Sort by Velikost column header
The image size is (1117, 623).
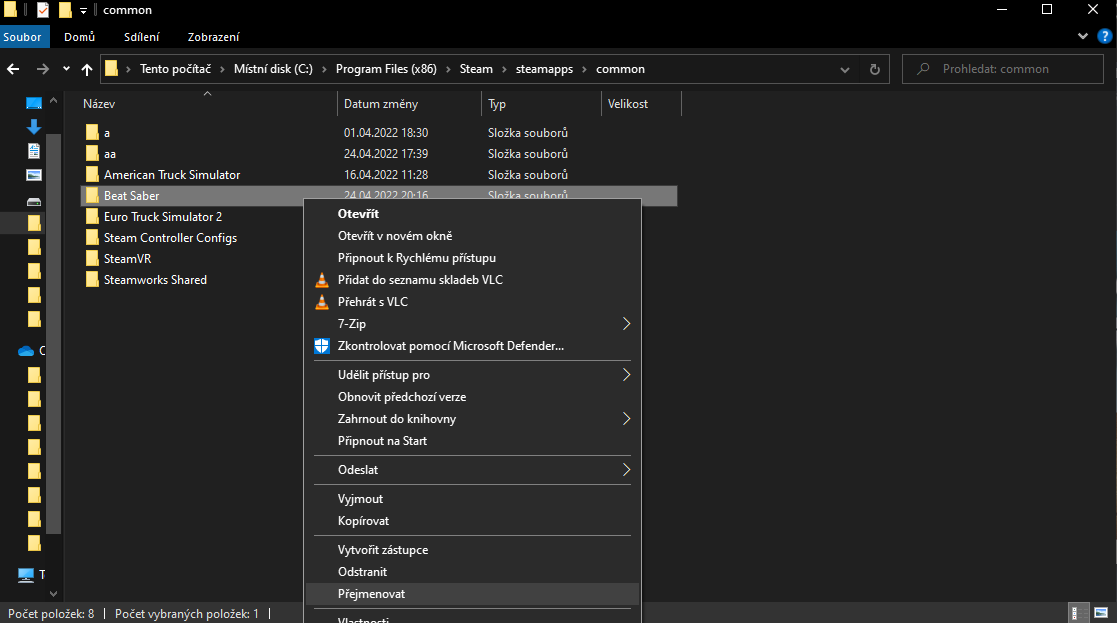[x=628, y=104]
